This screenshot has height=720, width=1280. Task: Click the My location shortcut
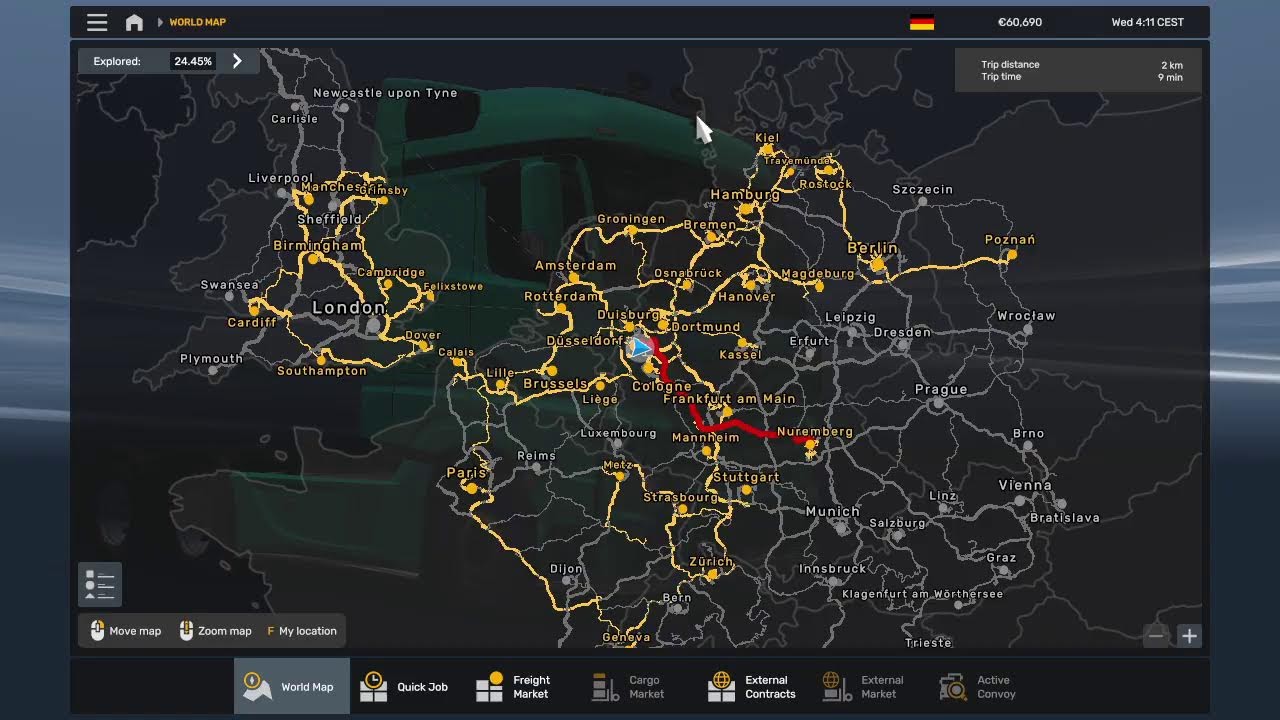[301, 631]
